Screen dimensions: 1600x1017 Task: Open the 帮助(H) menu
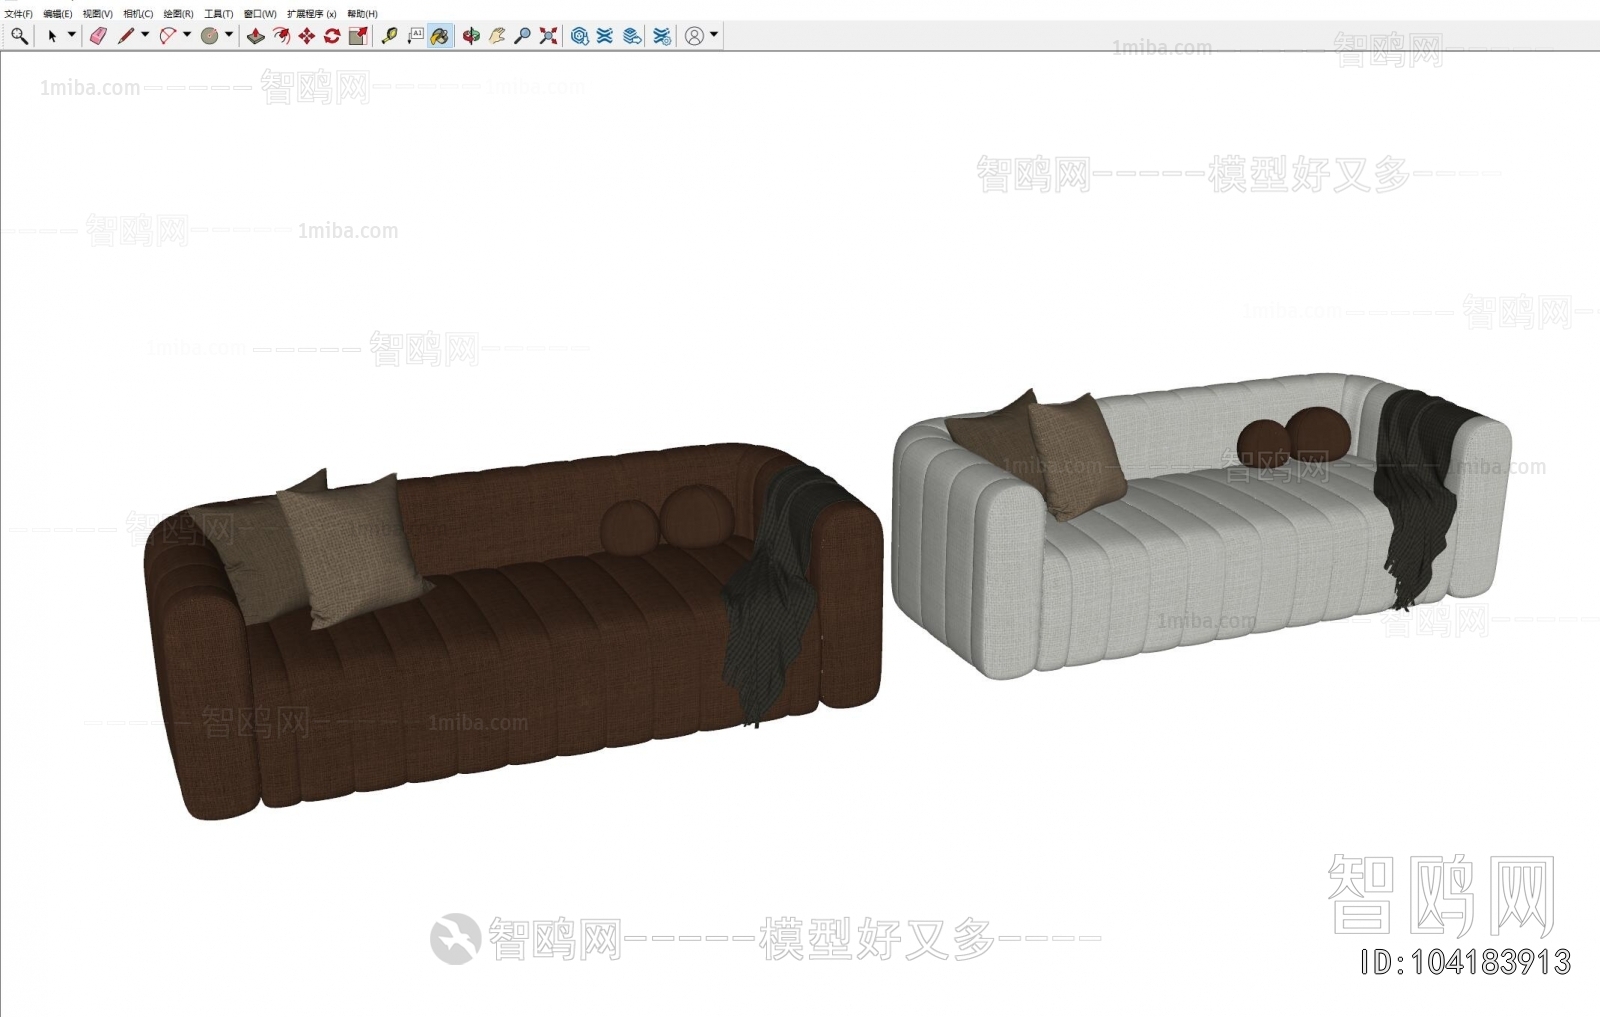(362, 14)
